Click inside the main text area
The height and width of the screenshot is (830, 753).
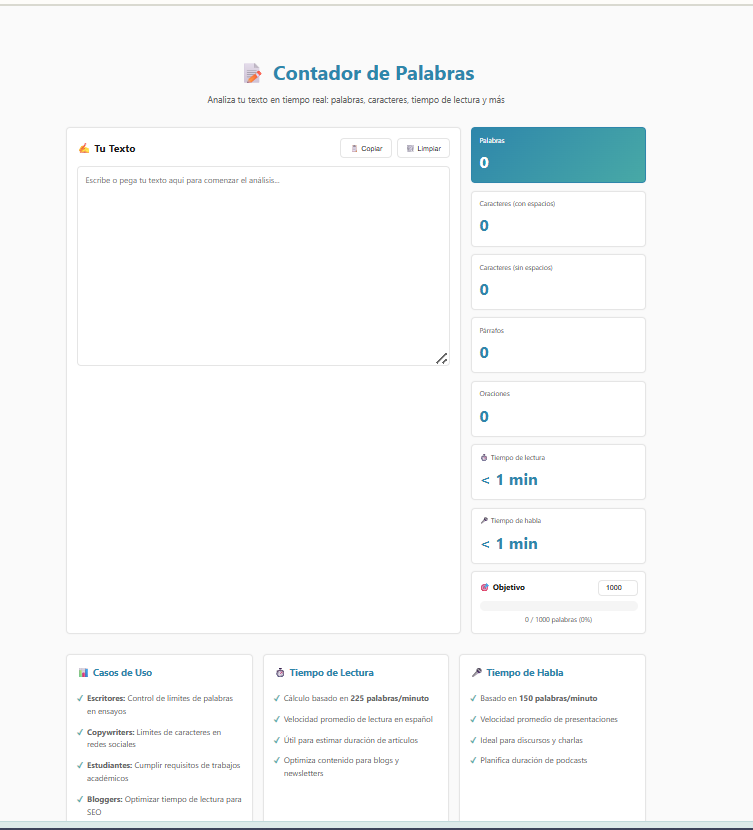(x=263, y=265)
